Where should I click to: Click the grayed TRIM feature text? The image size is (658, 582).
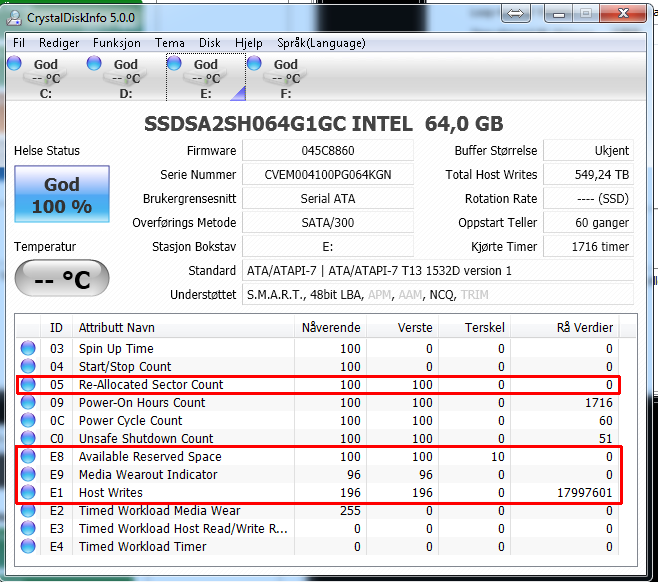coord(475,295)
